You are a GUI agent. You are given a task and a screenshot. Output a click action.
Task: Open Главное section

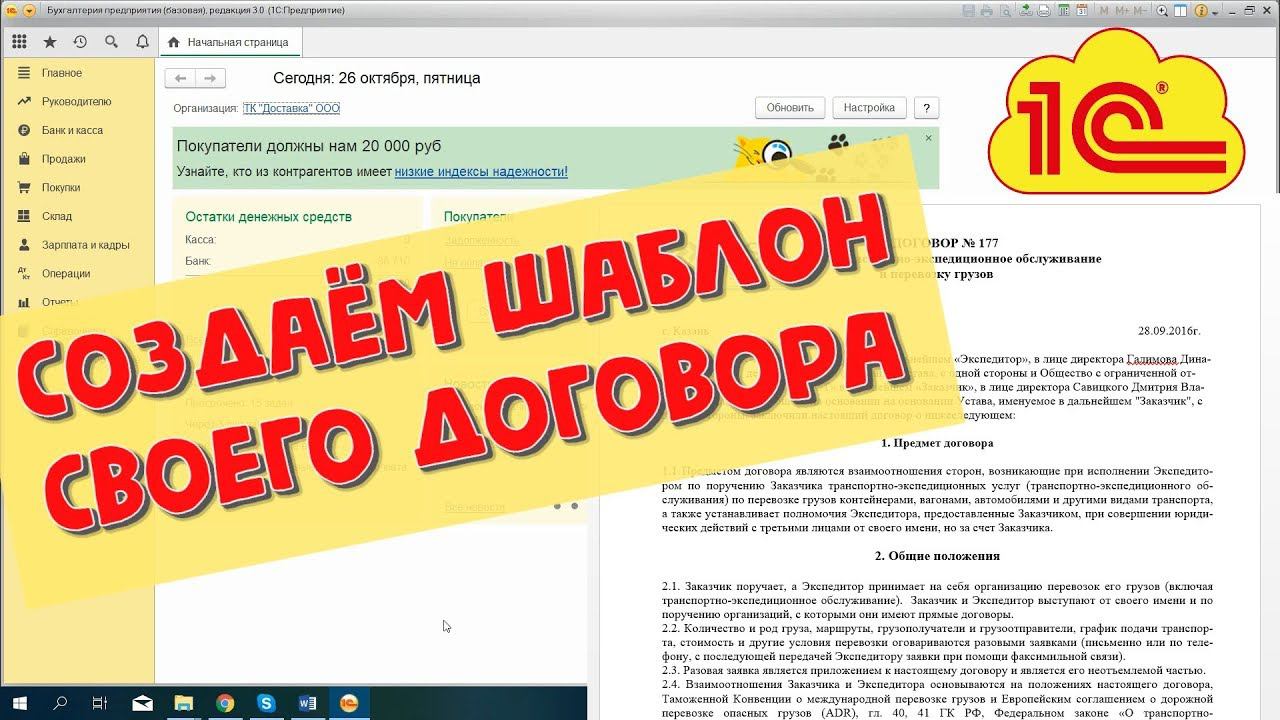[x=62, y=73]
